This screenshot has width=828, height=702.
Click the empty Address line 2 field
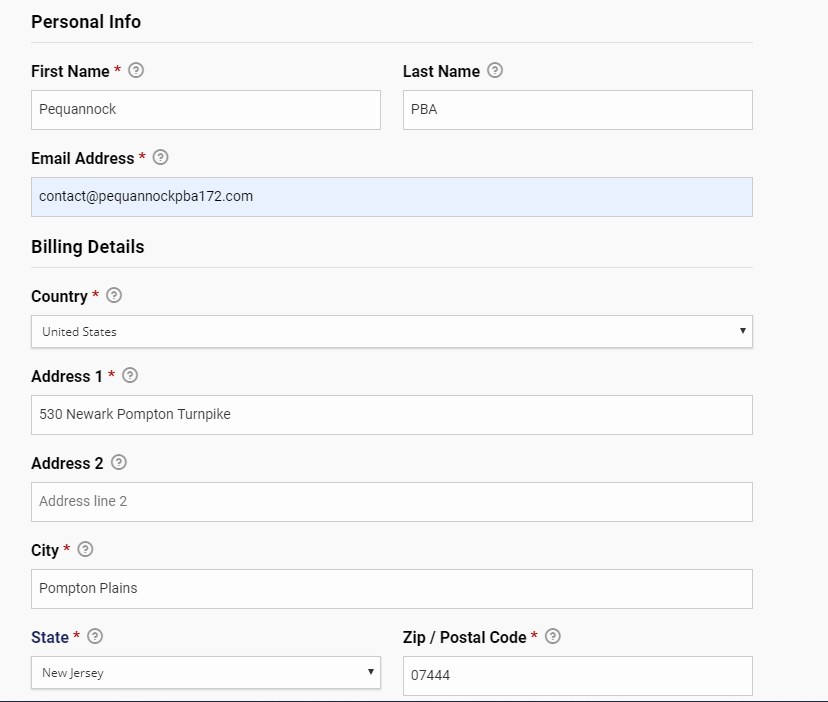coord(391,501)
